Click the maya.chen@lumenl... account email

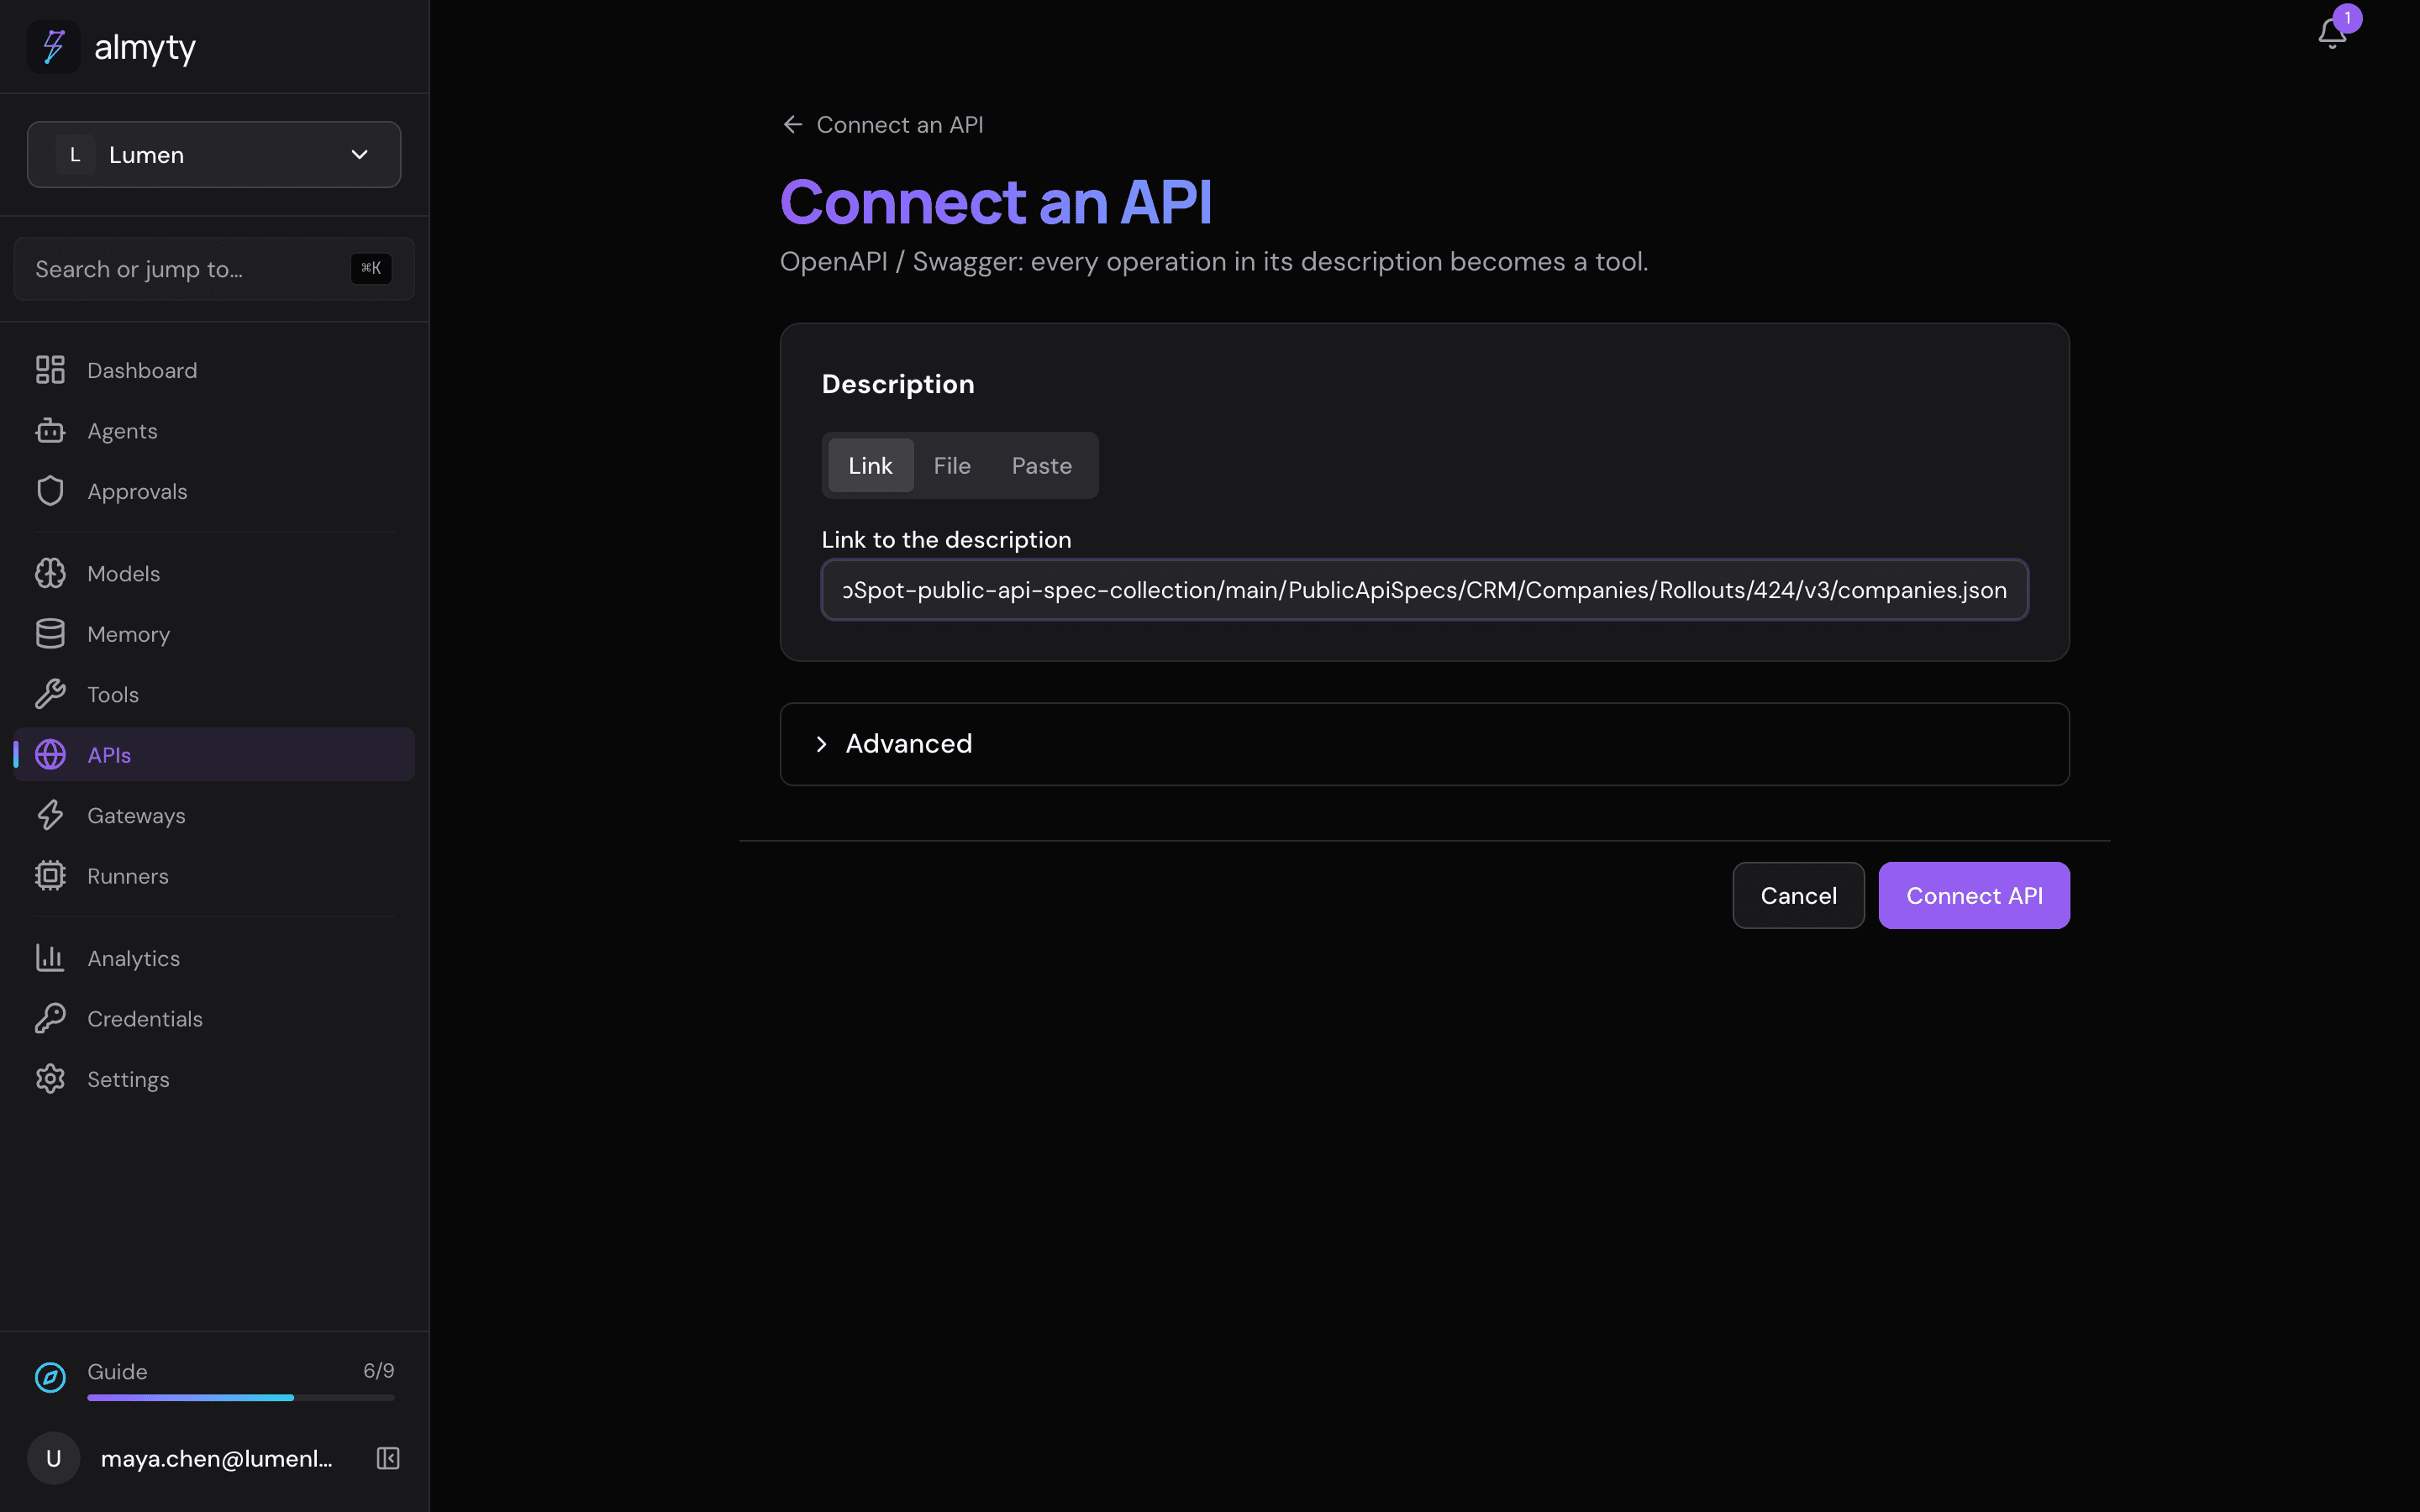coord(217,1459)
